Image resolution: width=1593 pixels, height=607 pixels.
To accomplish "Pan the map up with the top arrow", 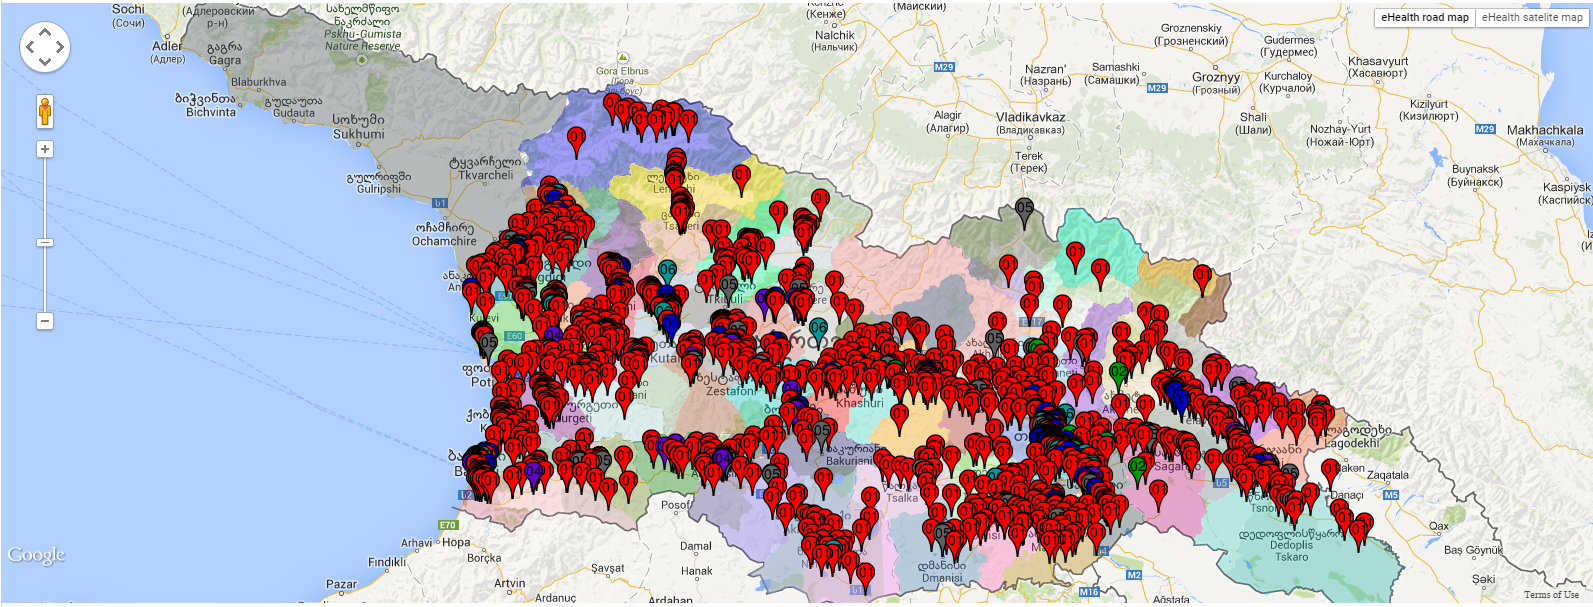I will tap(45, 31).
